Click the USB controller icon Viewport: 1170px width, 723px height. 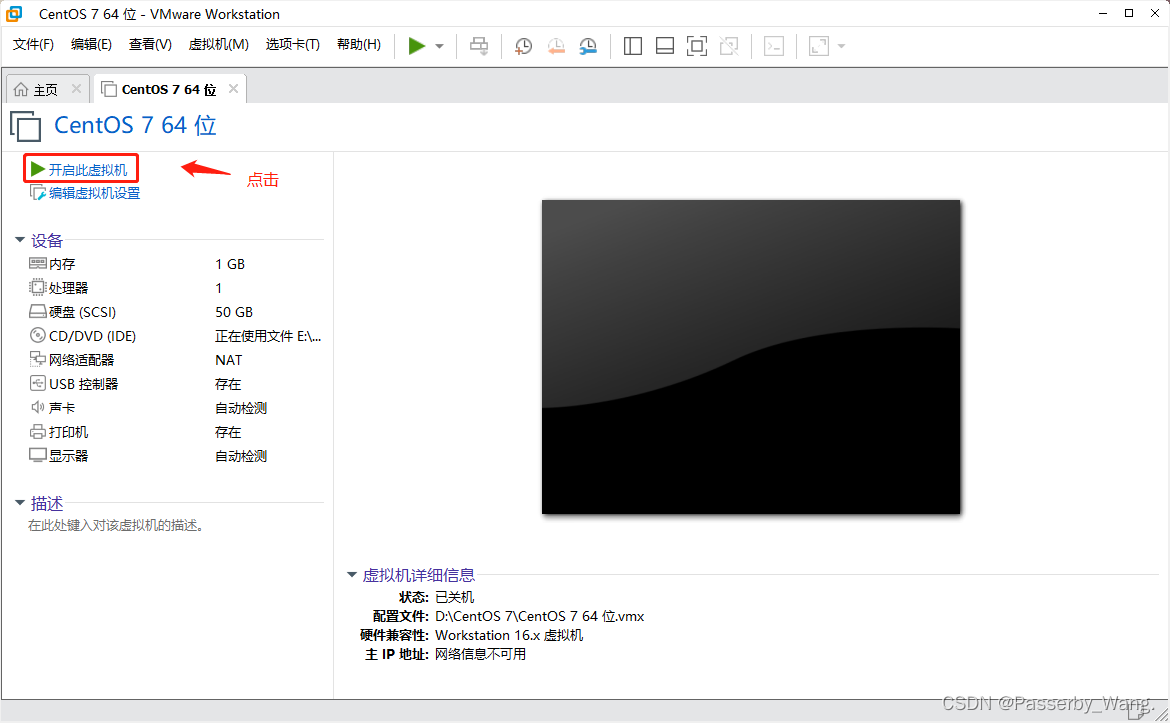[x=37, y=384]
